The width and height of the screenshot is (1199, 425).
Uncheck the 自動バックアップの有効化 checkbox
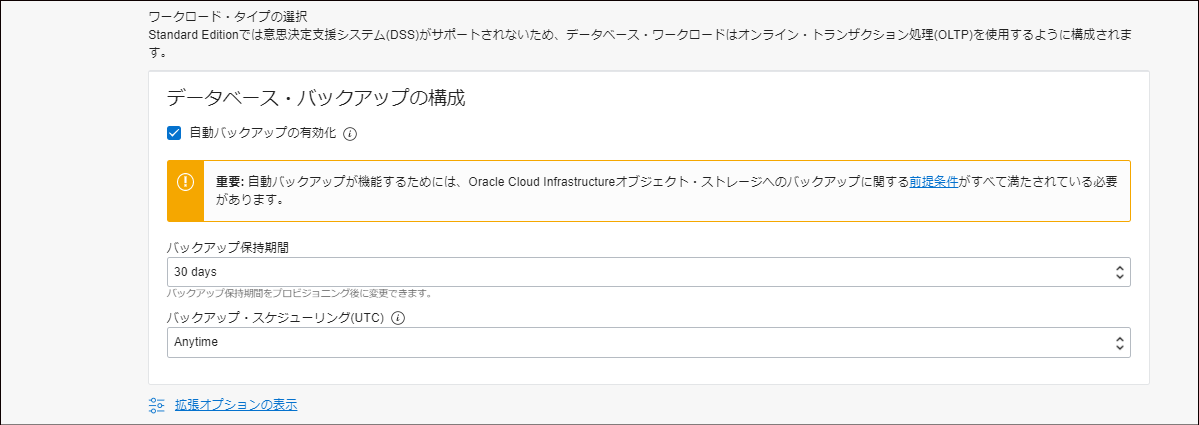pyautogui.click(x=174, y=134)
